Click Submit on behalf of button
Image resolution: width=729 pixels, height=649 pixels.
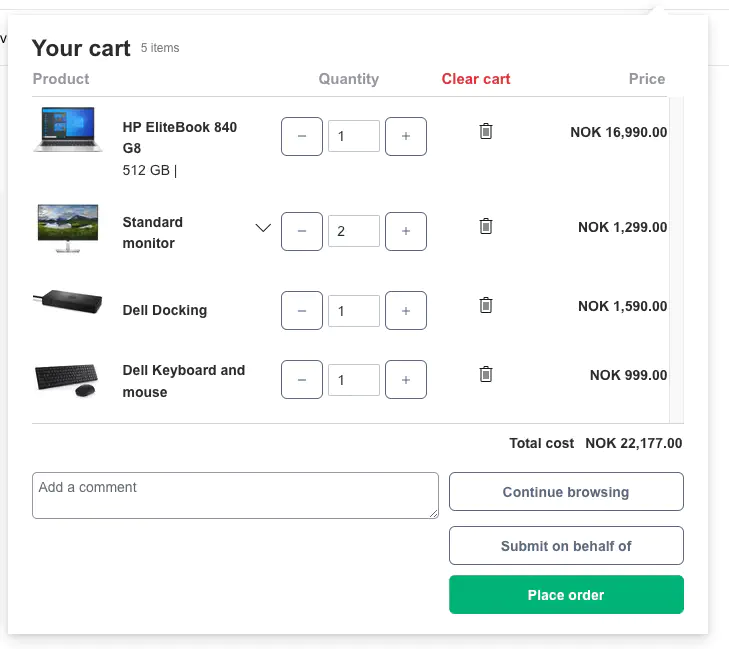tap(566, 545)
